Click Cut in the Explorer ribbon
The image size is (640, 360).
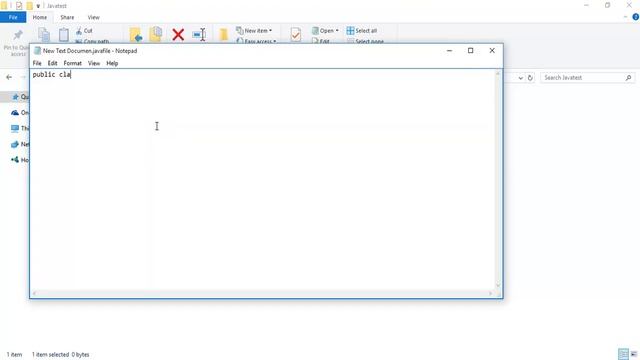[x=84, y=31]
